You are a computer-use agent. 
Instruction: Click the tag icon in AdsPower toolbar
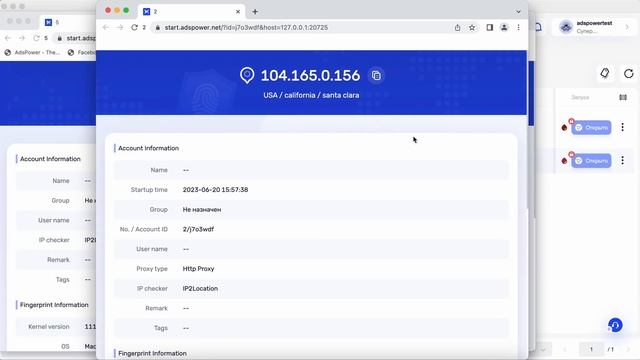(x=605, y=73)
